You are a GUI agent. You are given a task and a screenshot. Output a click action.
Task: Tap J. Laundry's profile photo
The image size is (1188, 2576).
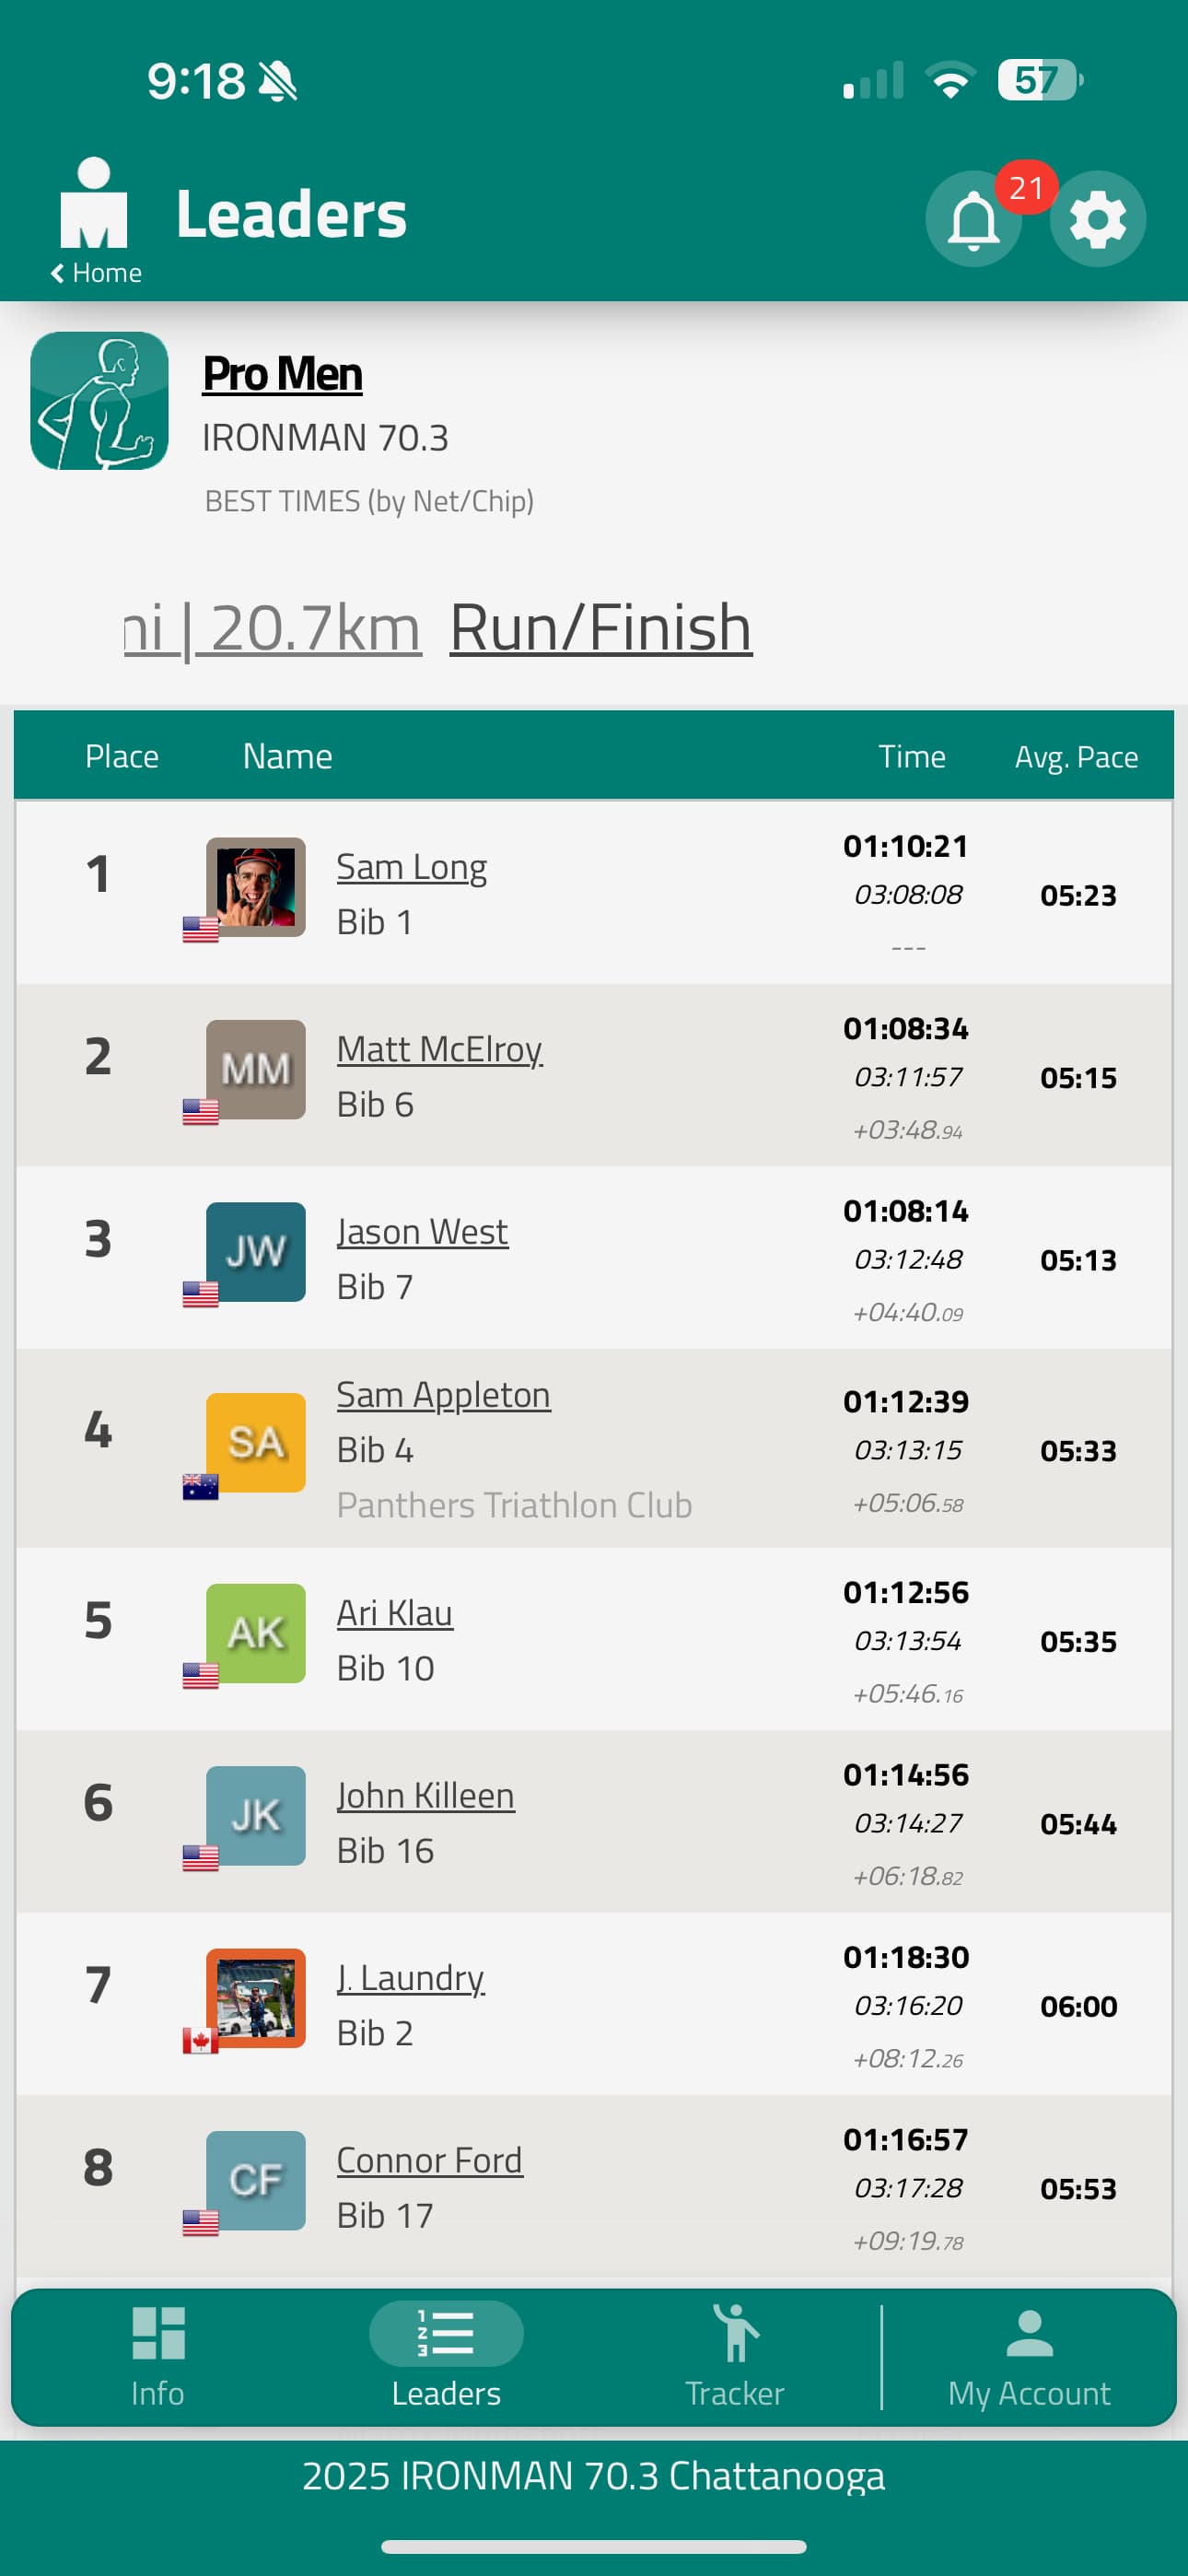(x=256, y=1998)
